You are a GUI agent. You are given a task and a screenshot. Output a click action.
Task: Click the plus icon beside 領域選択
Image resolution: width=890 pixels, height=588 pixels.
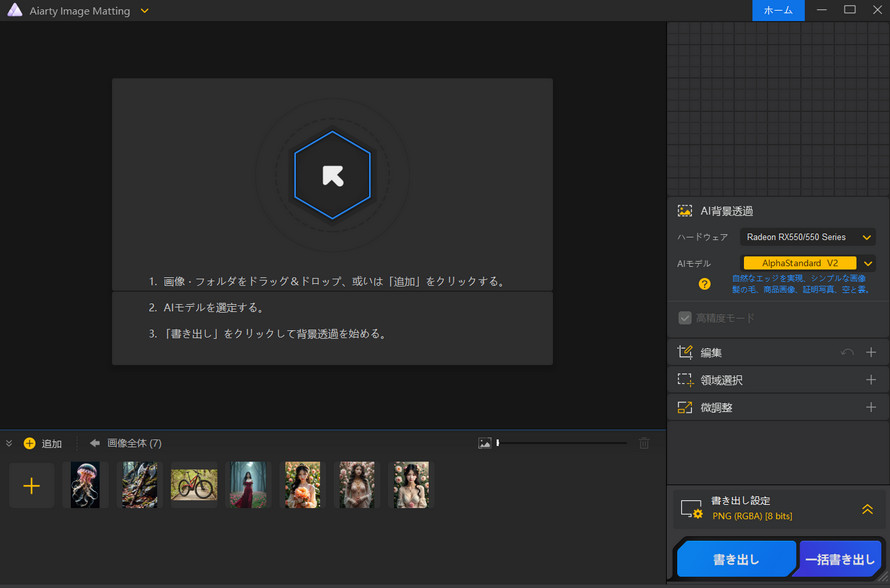pos(871,380)
